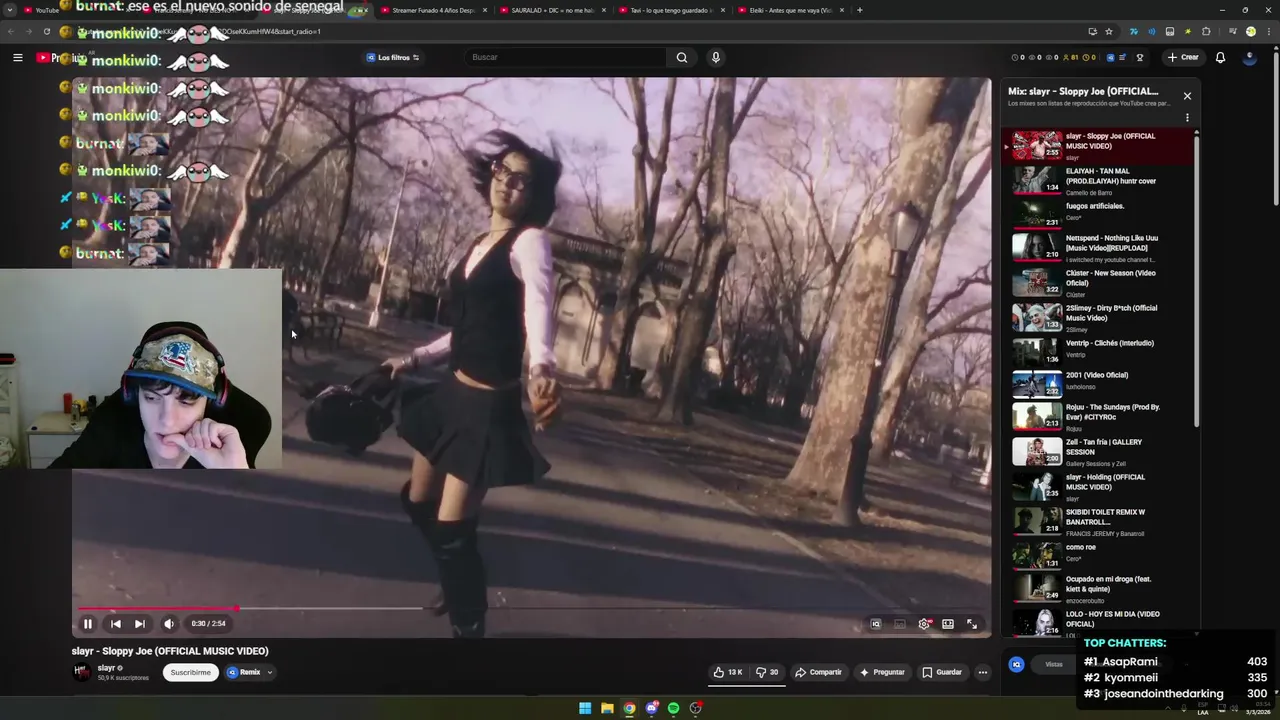This screenshot has height=720, width=1280.
Task: Play Nettspend - Nothing Like Uuu
Action: click(1100, 248)
